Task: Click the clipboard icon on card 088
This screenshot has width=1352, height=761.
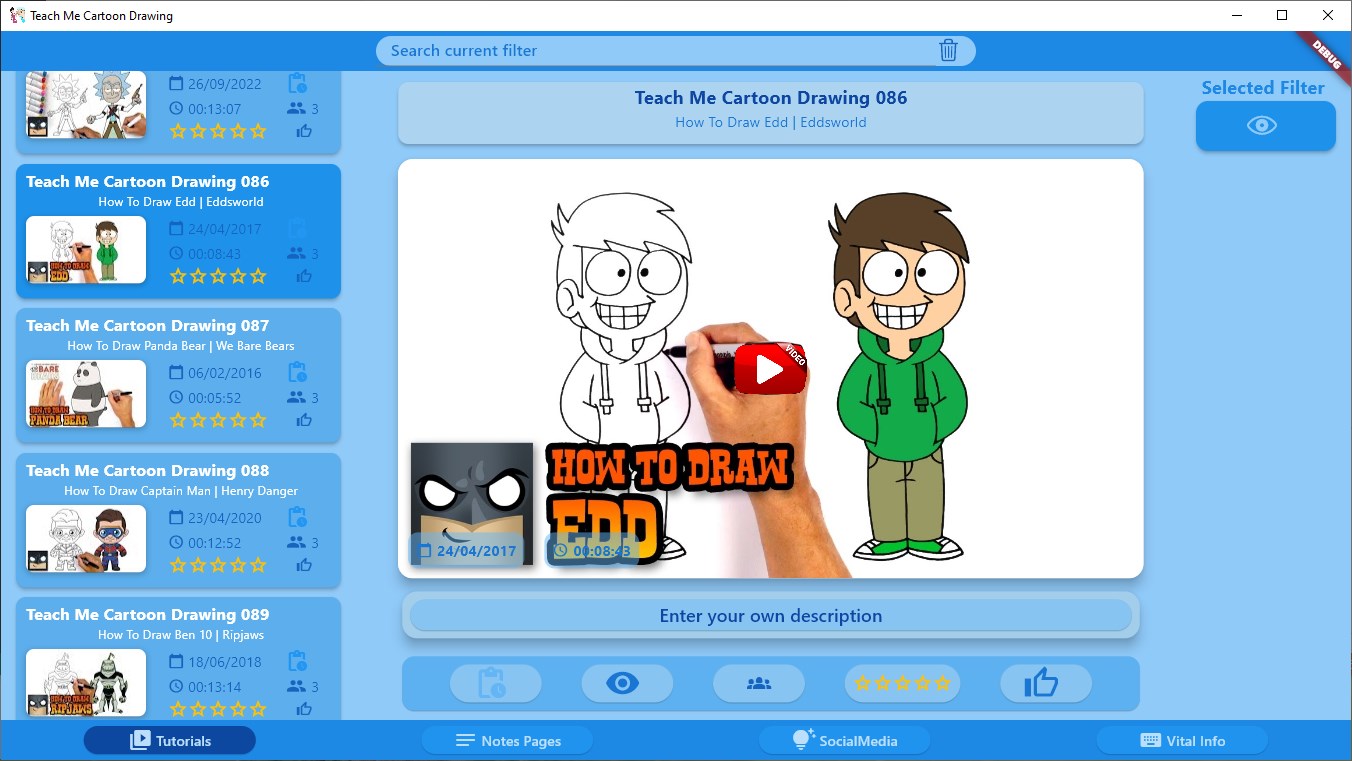Action: [x=297, y=518]
